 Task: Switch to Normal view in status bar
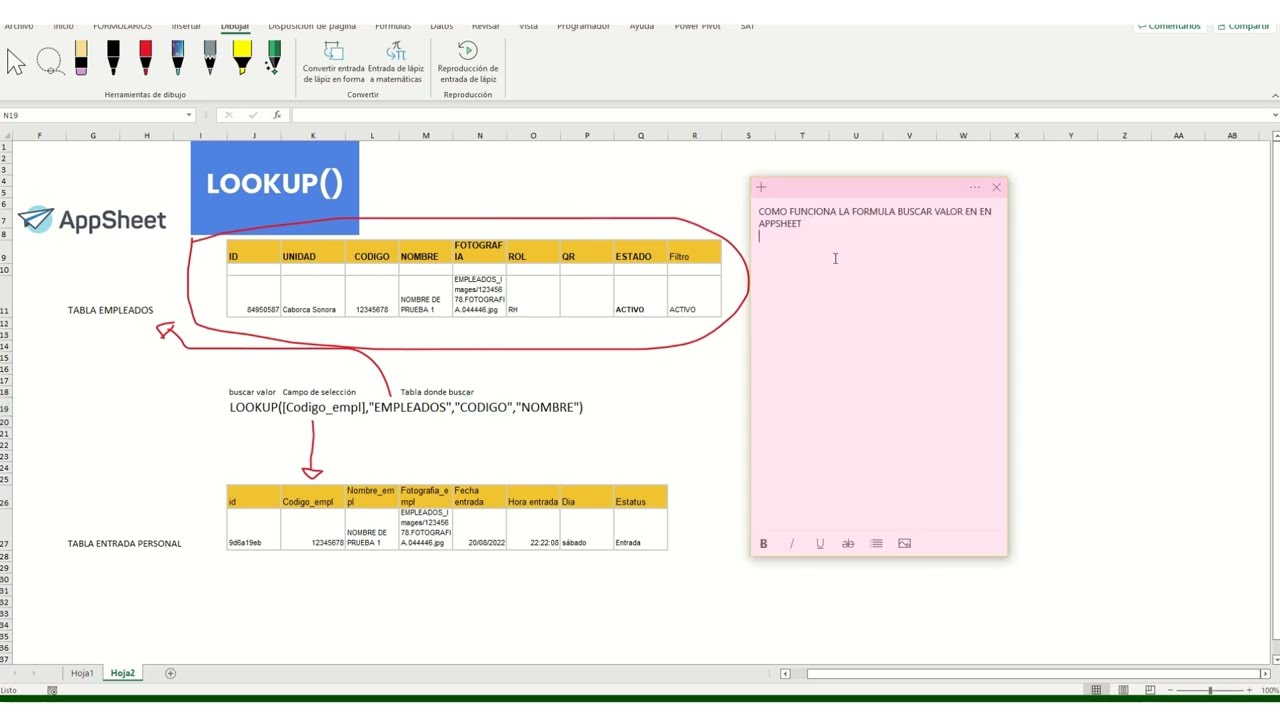click(x=1096, y=690)
